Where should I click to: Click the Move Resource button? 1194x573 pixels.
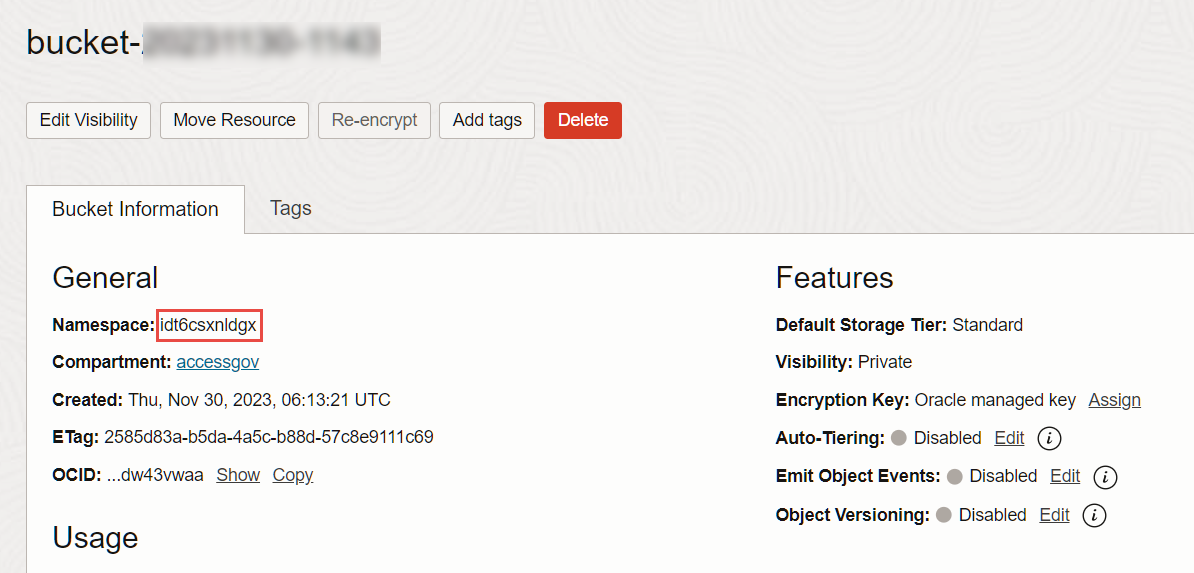point(235,120)
